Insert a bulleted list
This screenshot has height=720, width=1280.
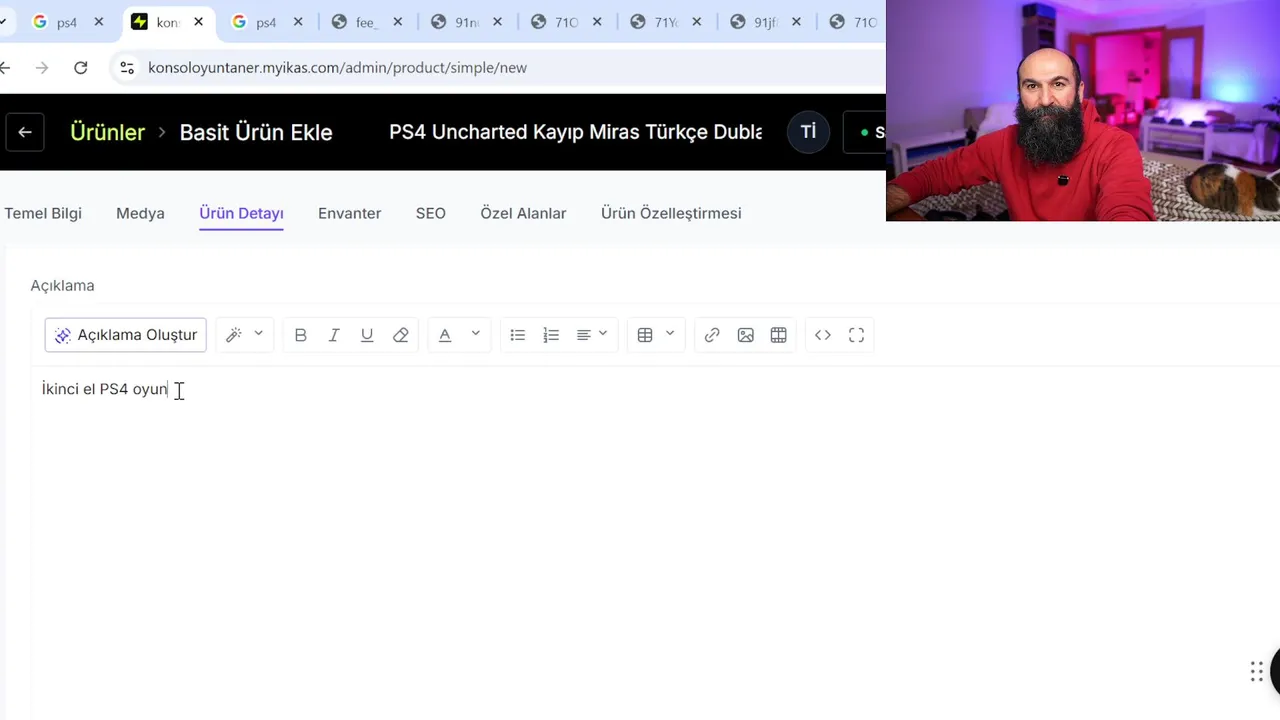click(518, 335)
